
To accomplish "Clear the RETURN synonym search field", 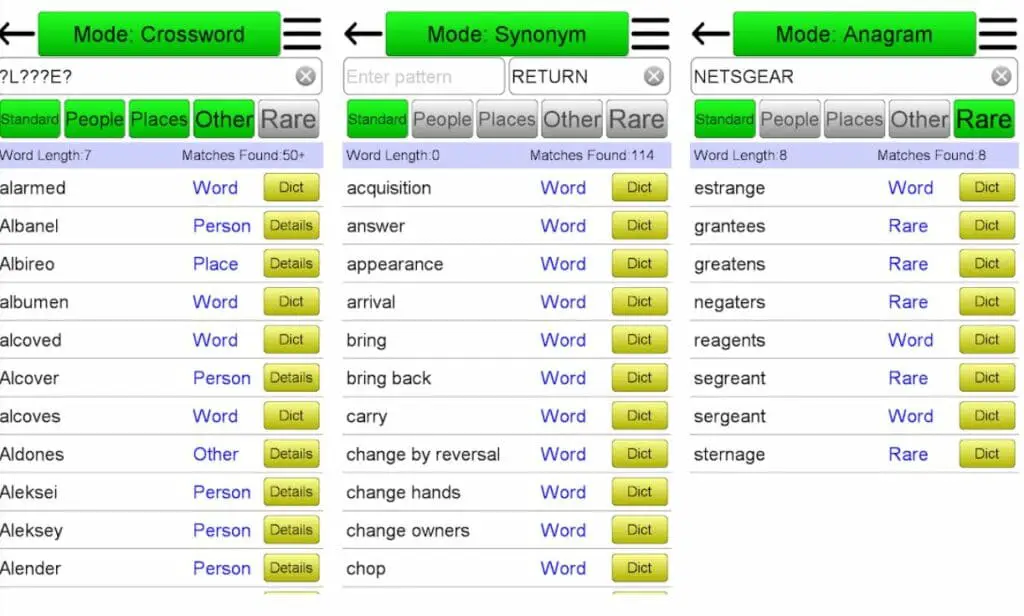I will tap(654, 76).
